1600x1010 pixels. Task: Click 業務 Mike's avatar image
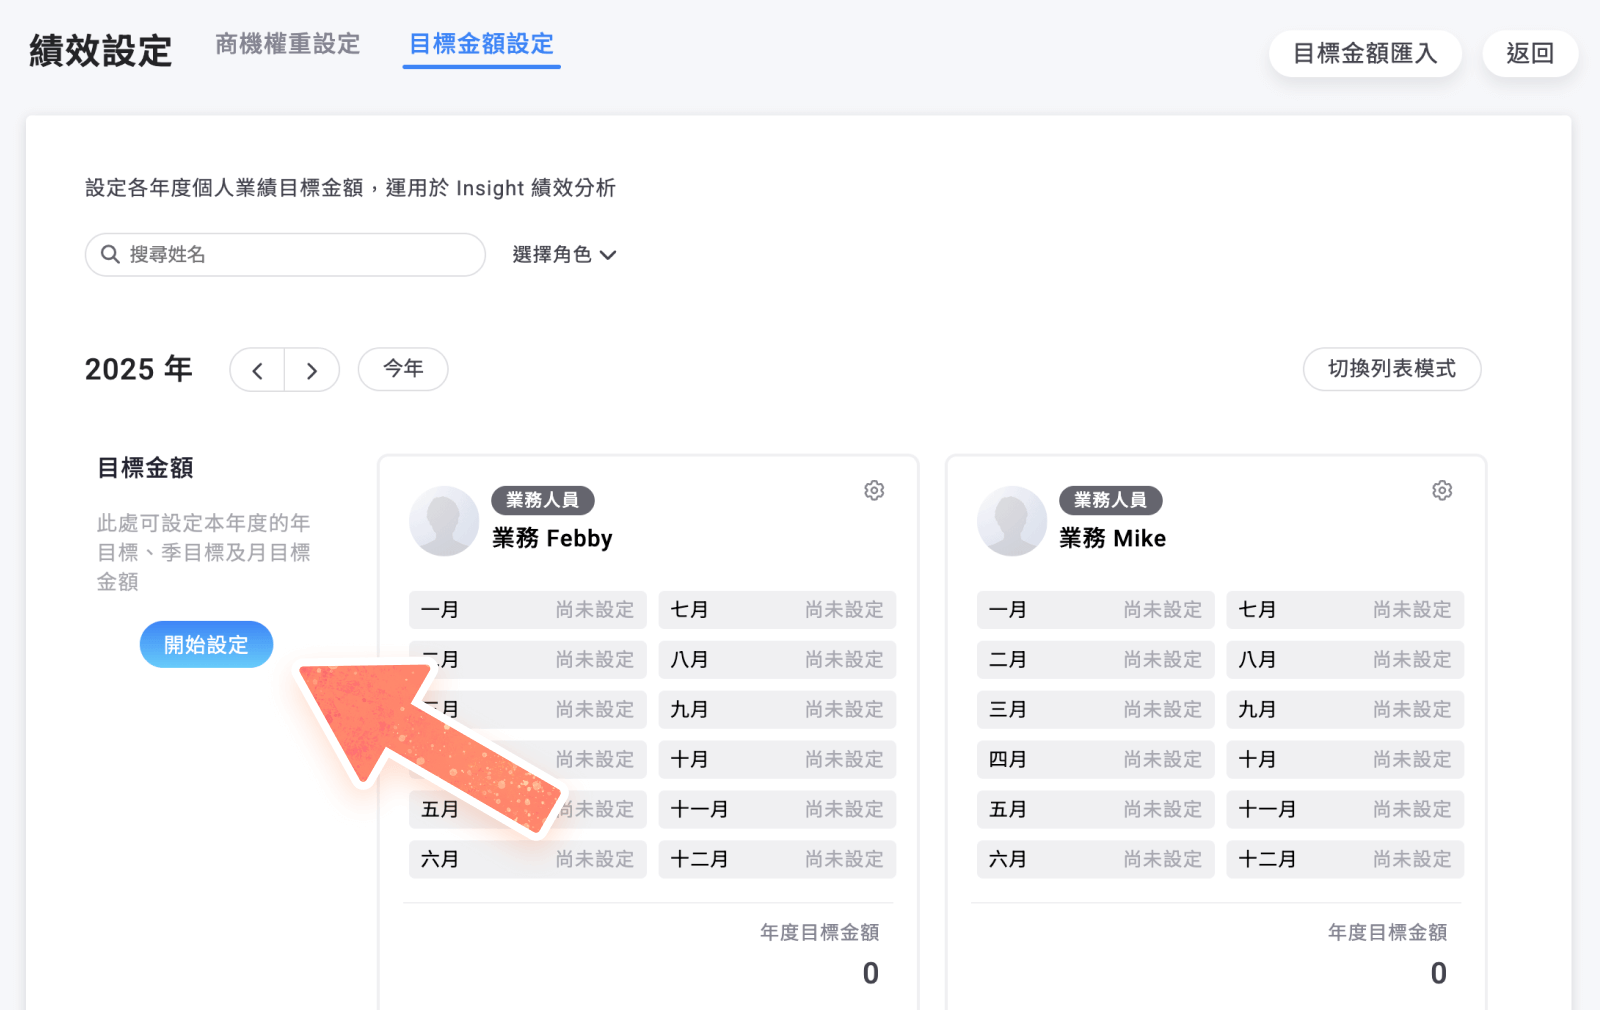1011,520
